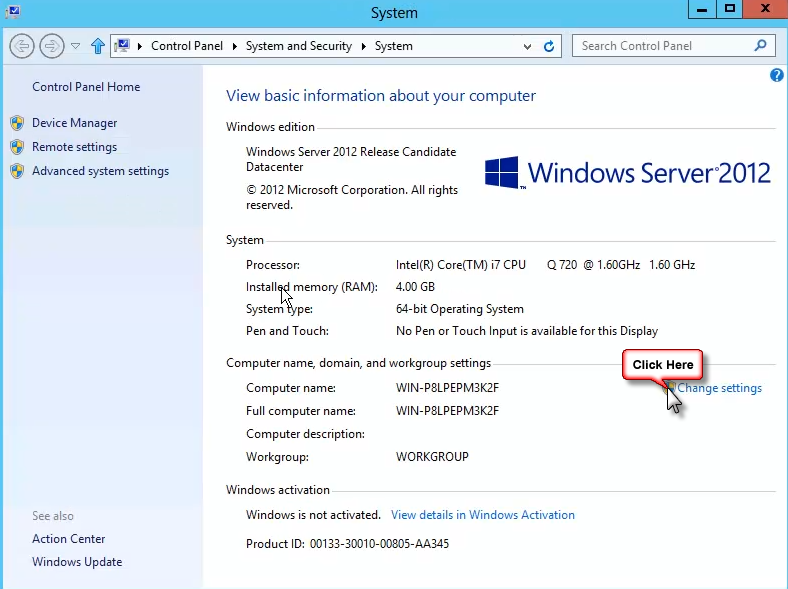Minimize the System window
The image size is (788, 589).
(702, 9)
